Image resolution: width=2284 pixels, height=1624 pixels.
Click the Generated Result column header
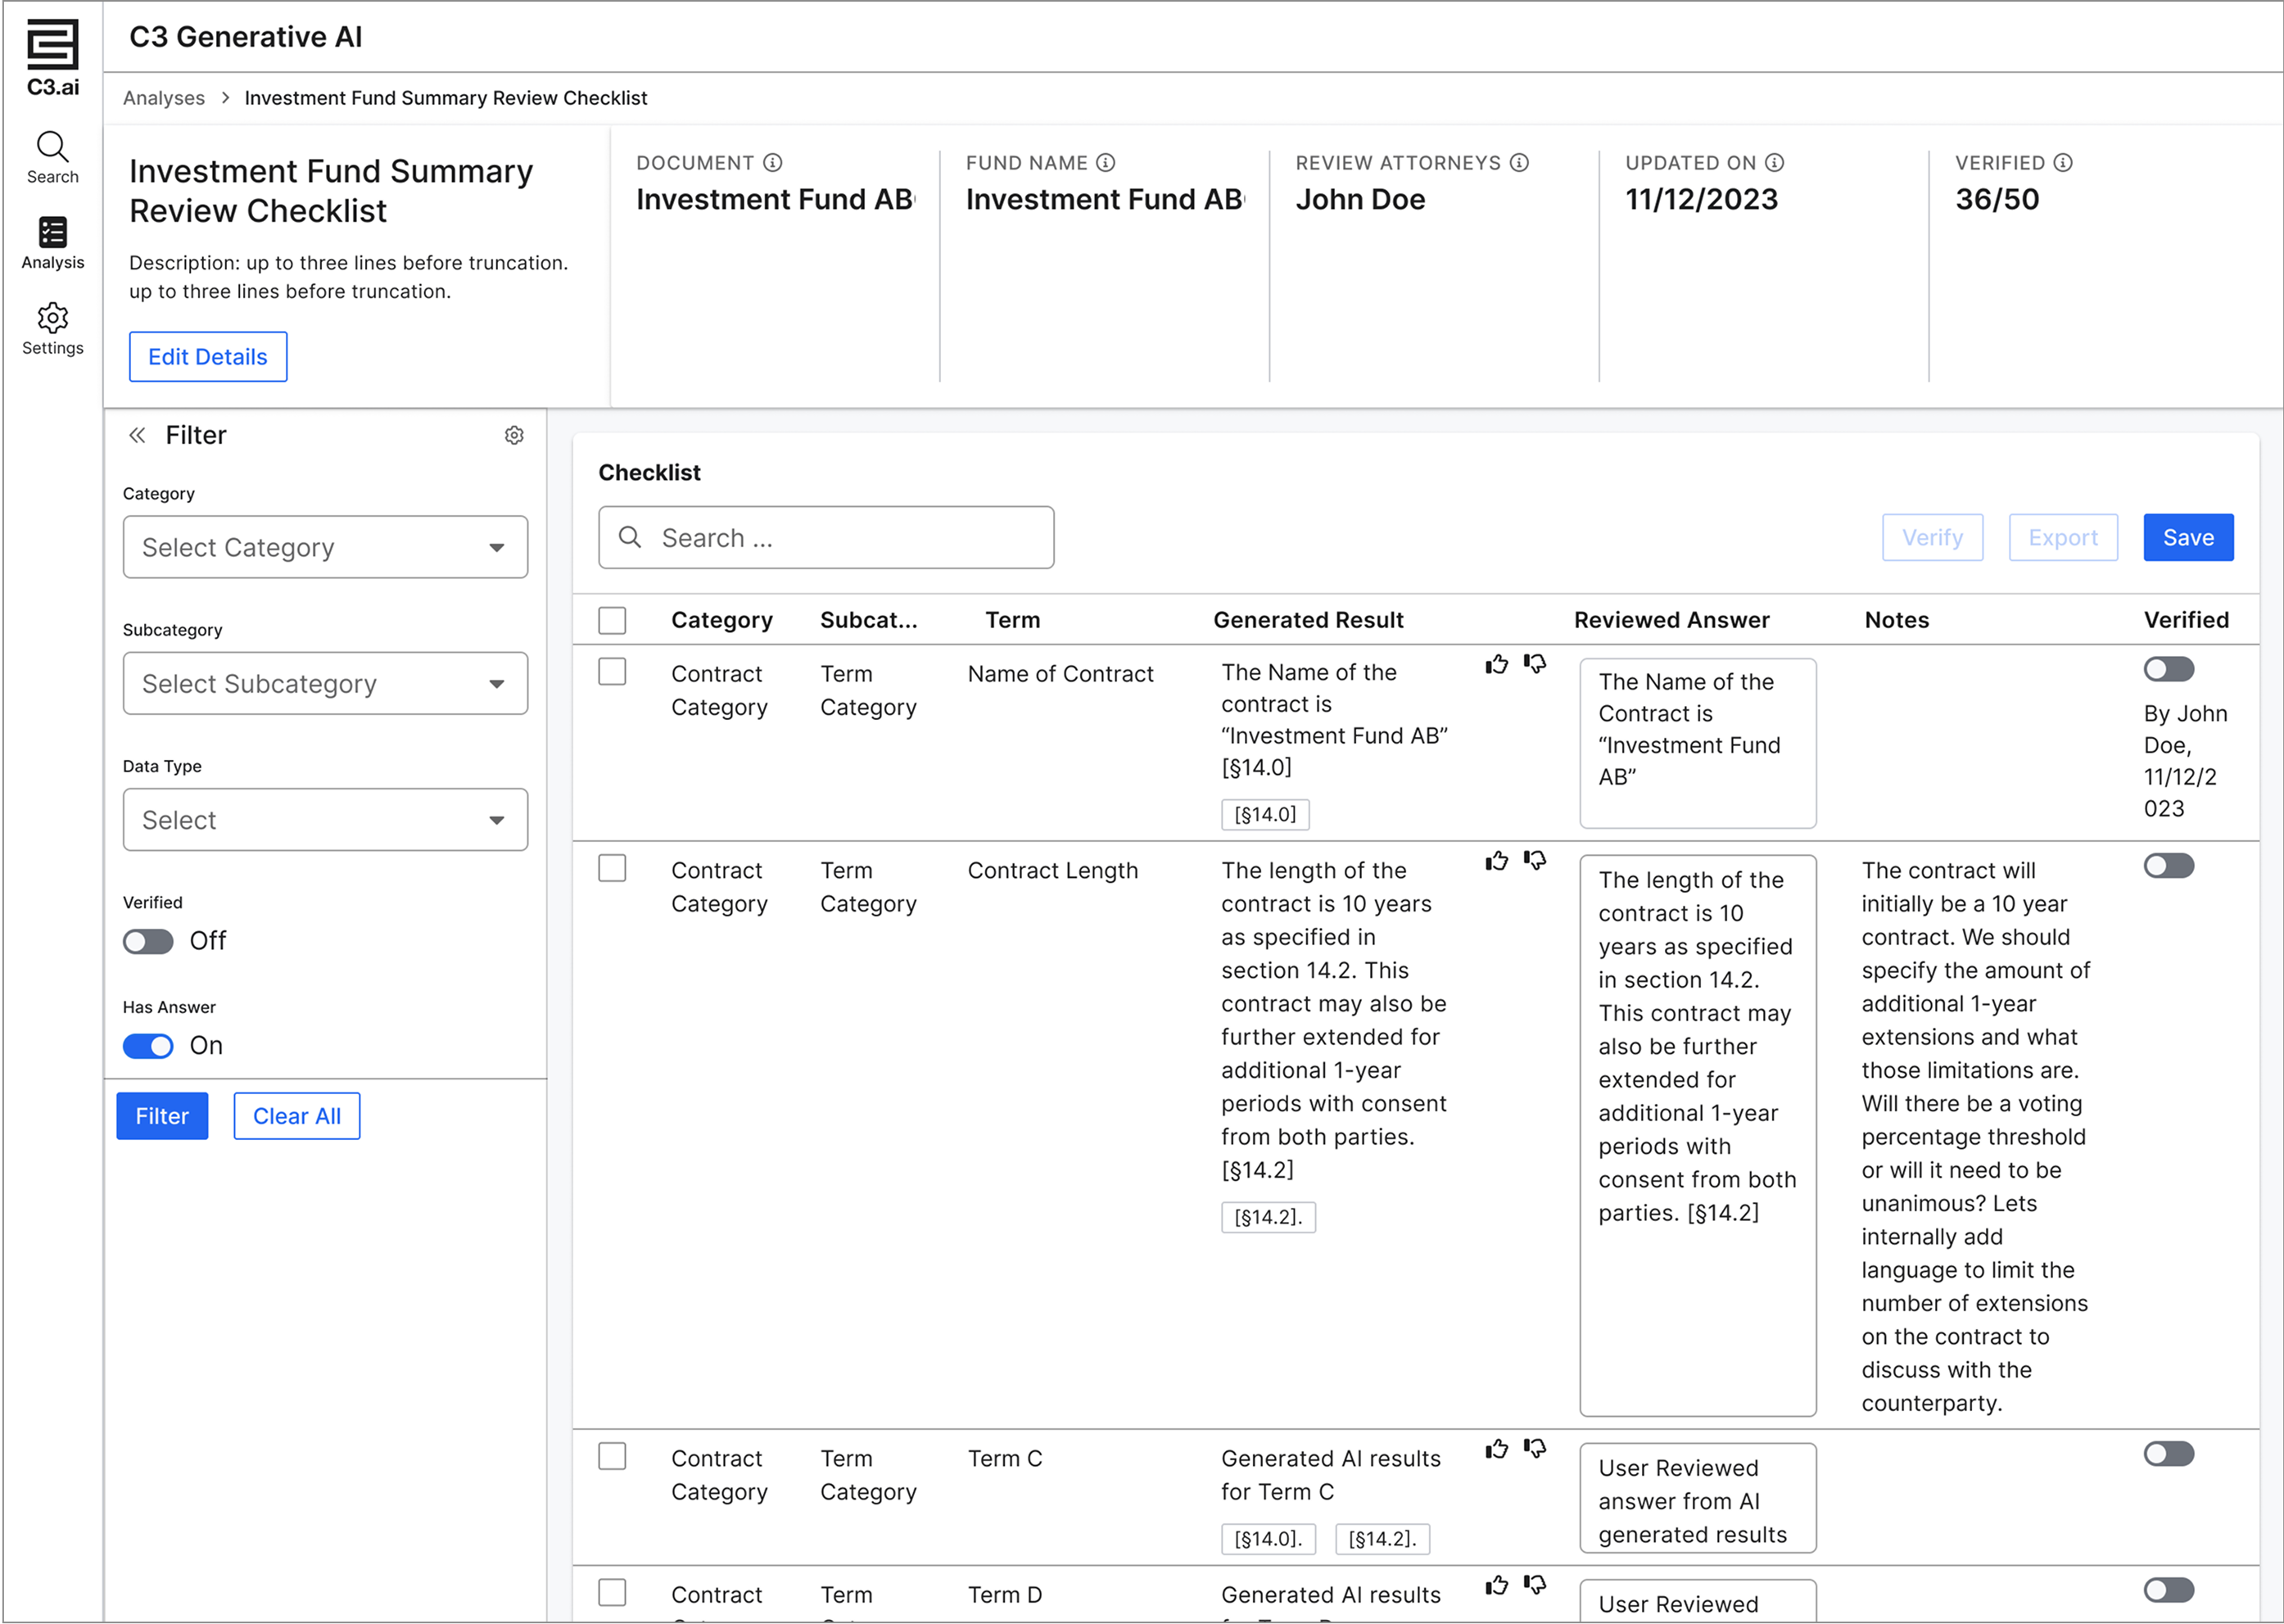click(x=1308, y=620)
